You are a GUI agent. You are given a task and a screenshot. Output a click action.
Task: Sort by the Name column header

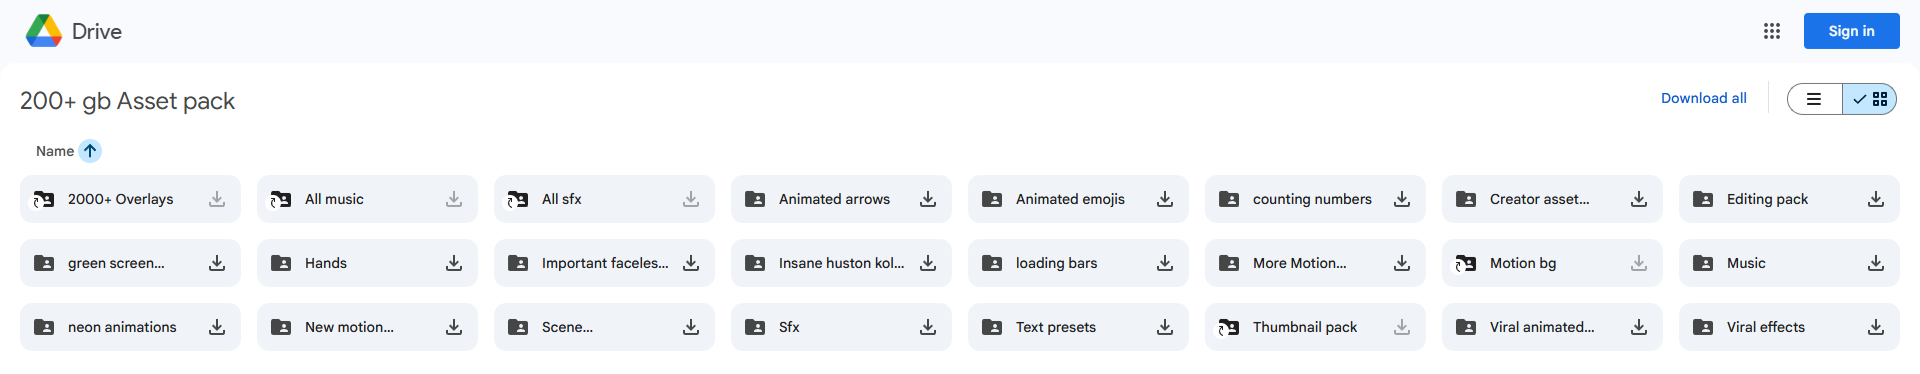[55, 151]
